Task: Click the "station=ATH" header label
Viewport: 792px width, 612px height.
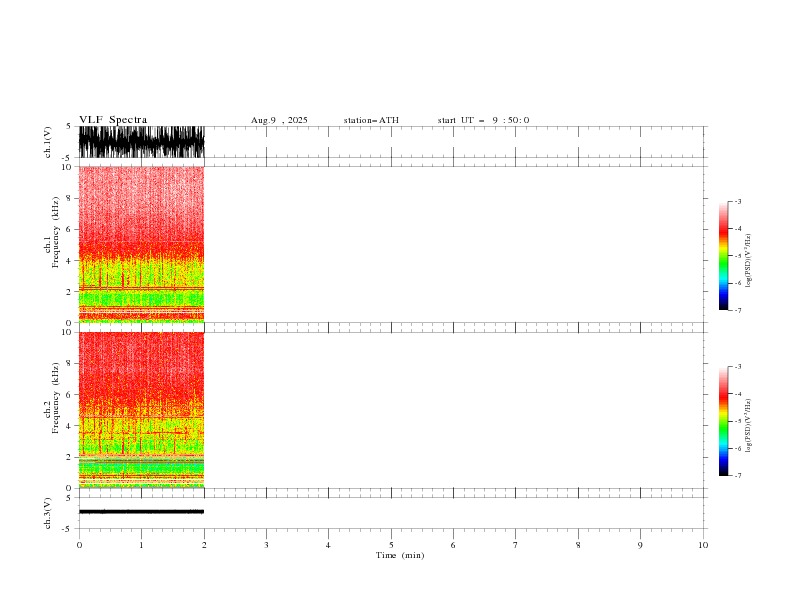Action: [x=371, y=120]
